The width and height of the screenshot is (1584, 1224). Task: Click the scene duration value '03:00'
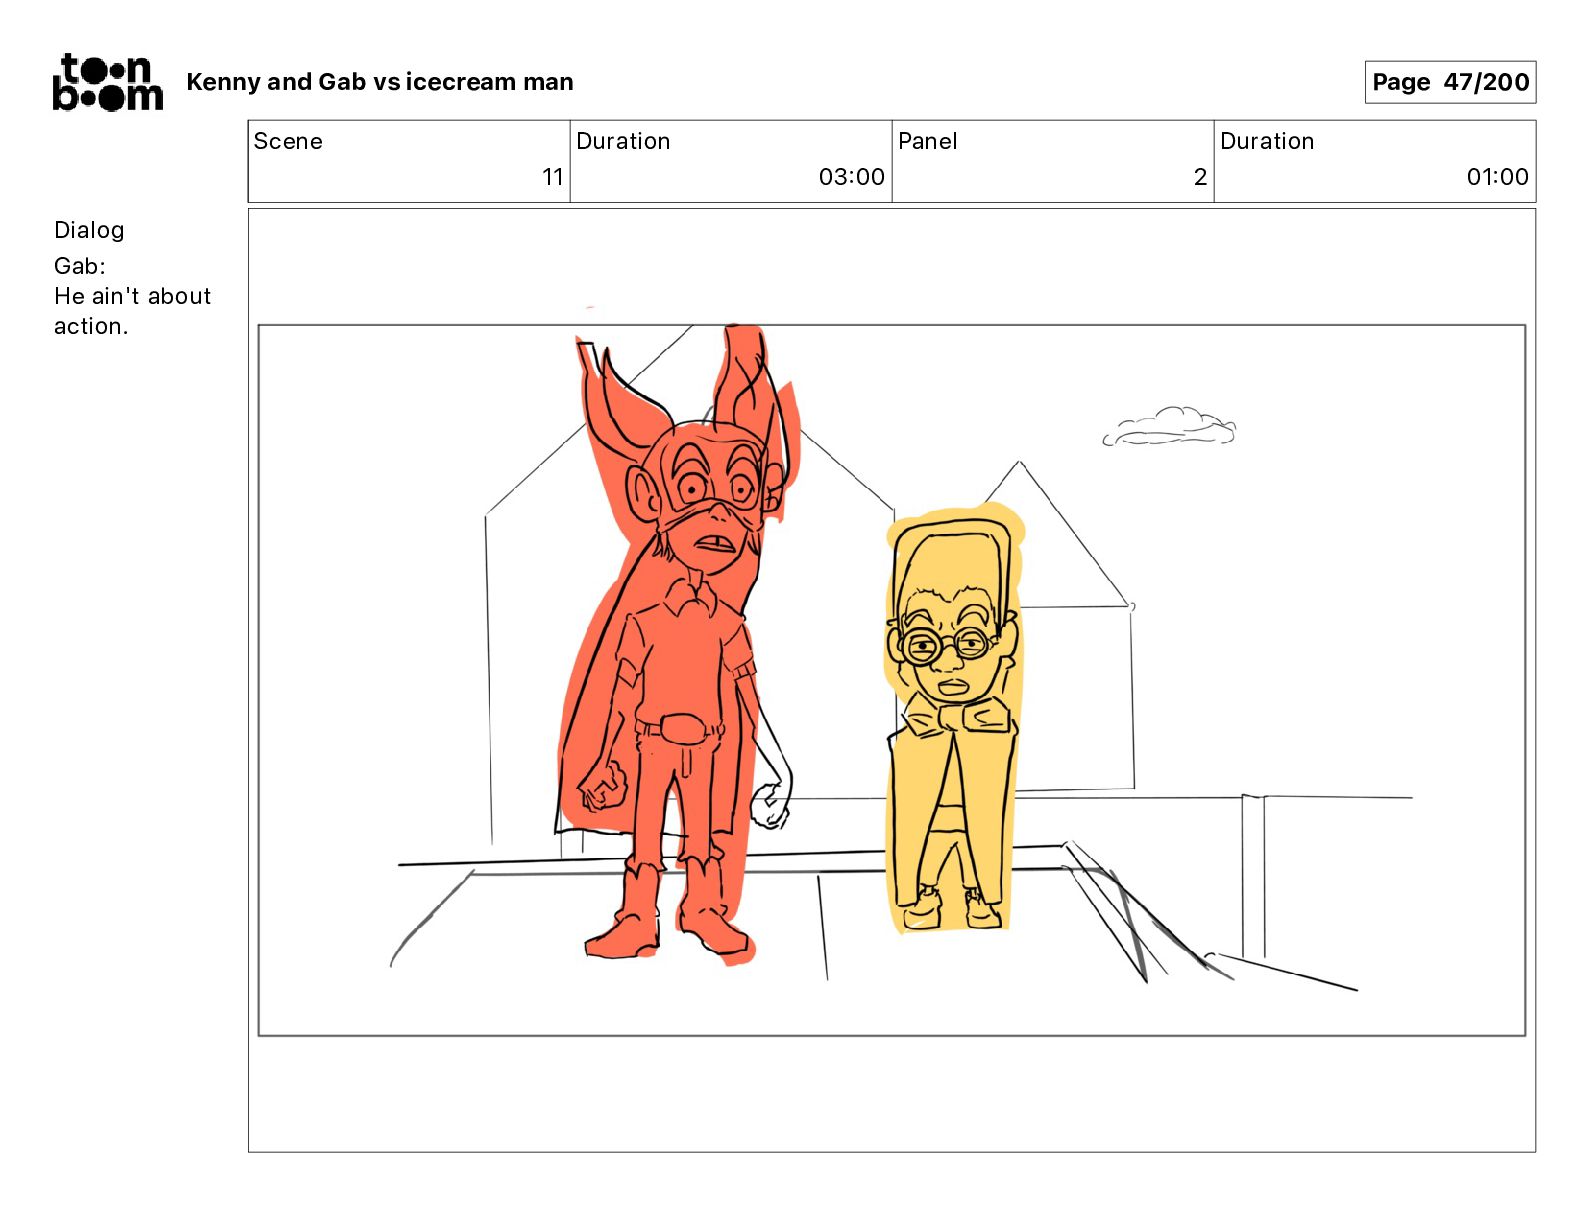[x=851, y=177]
